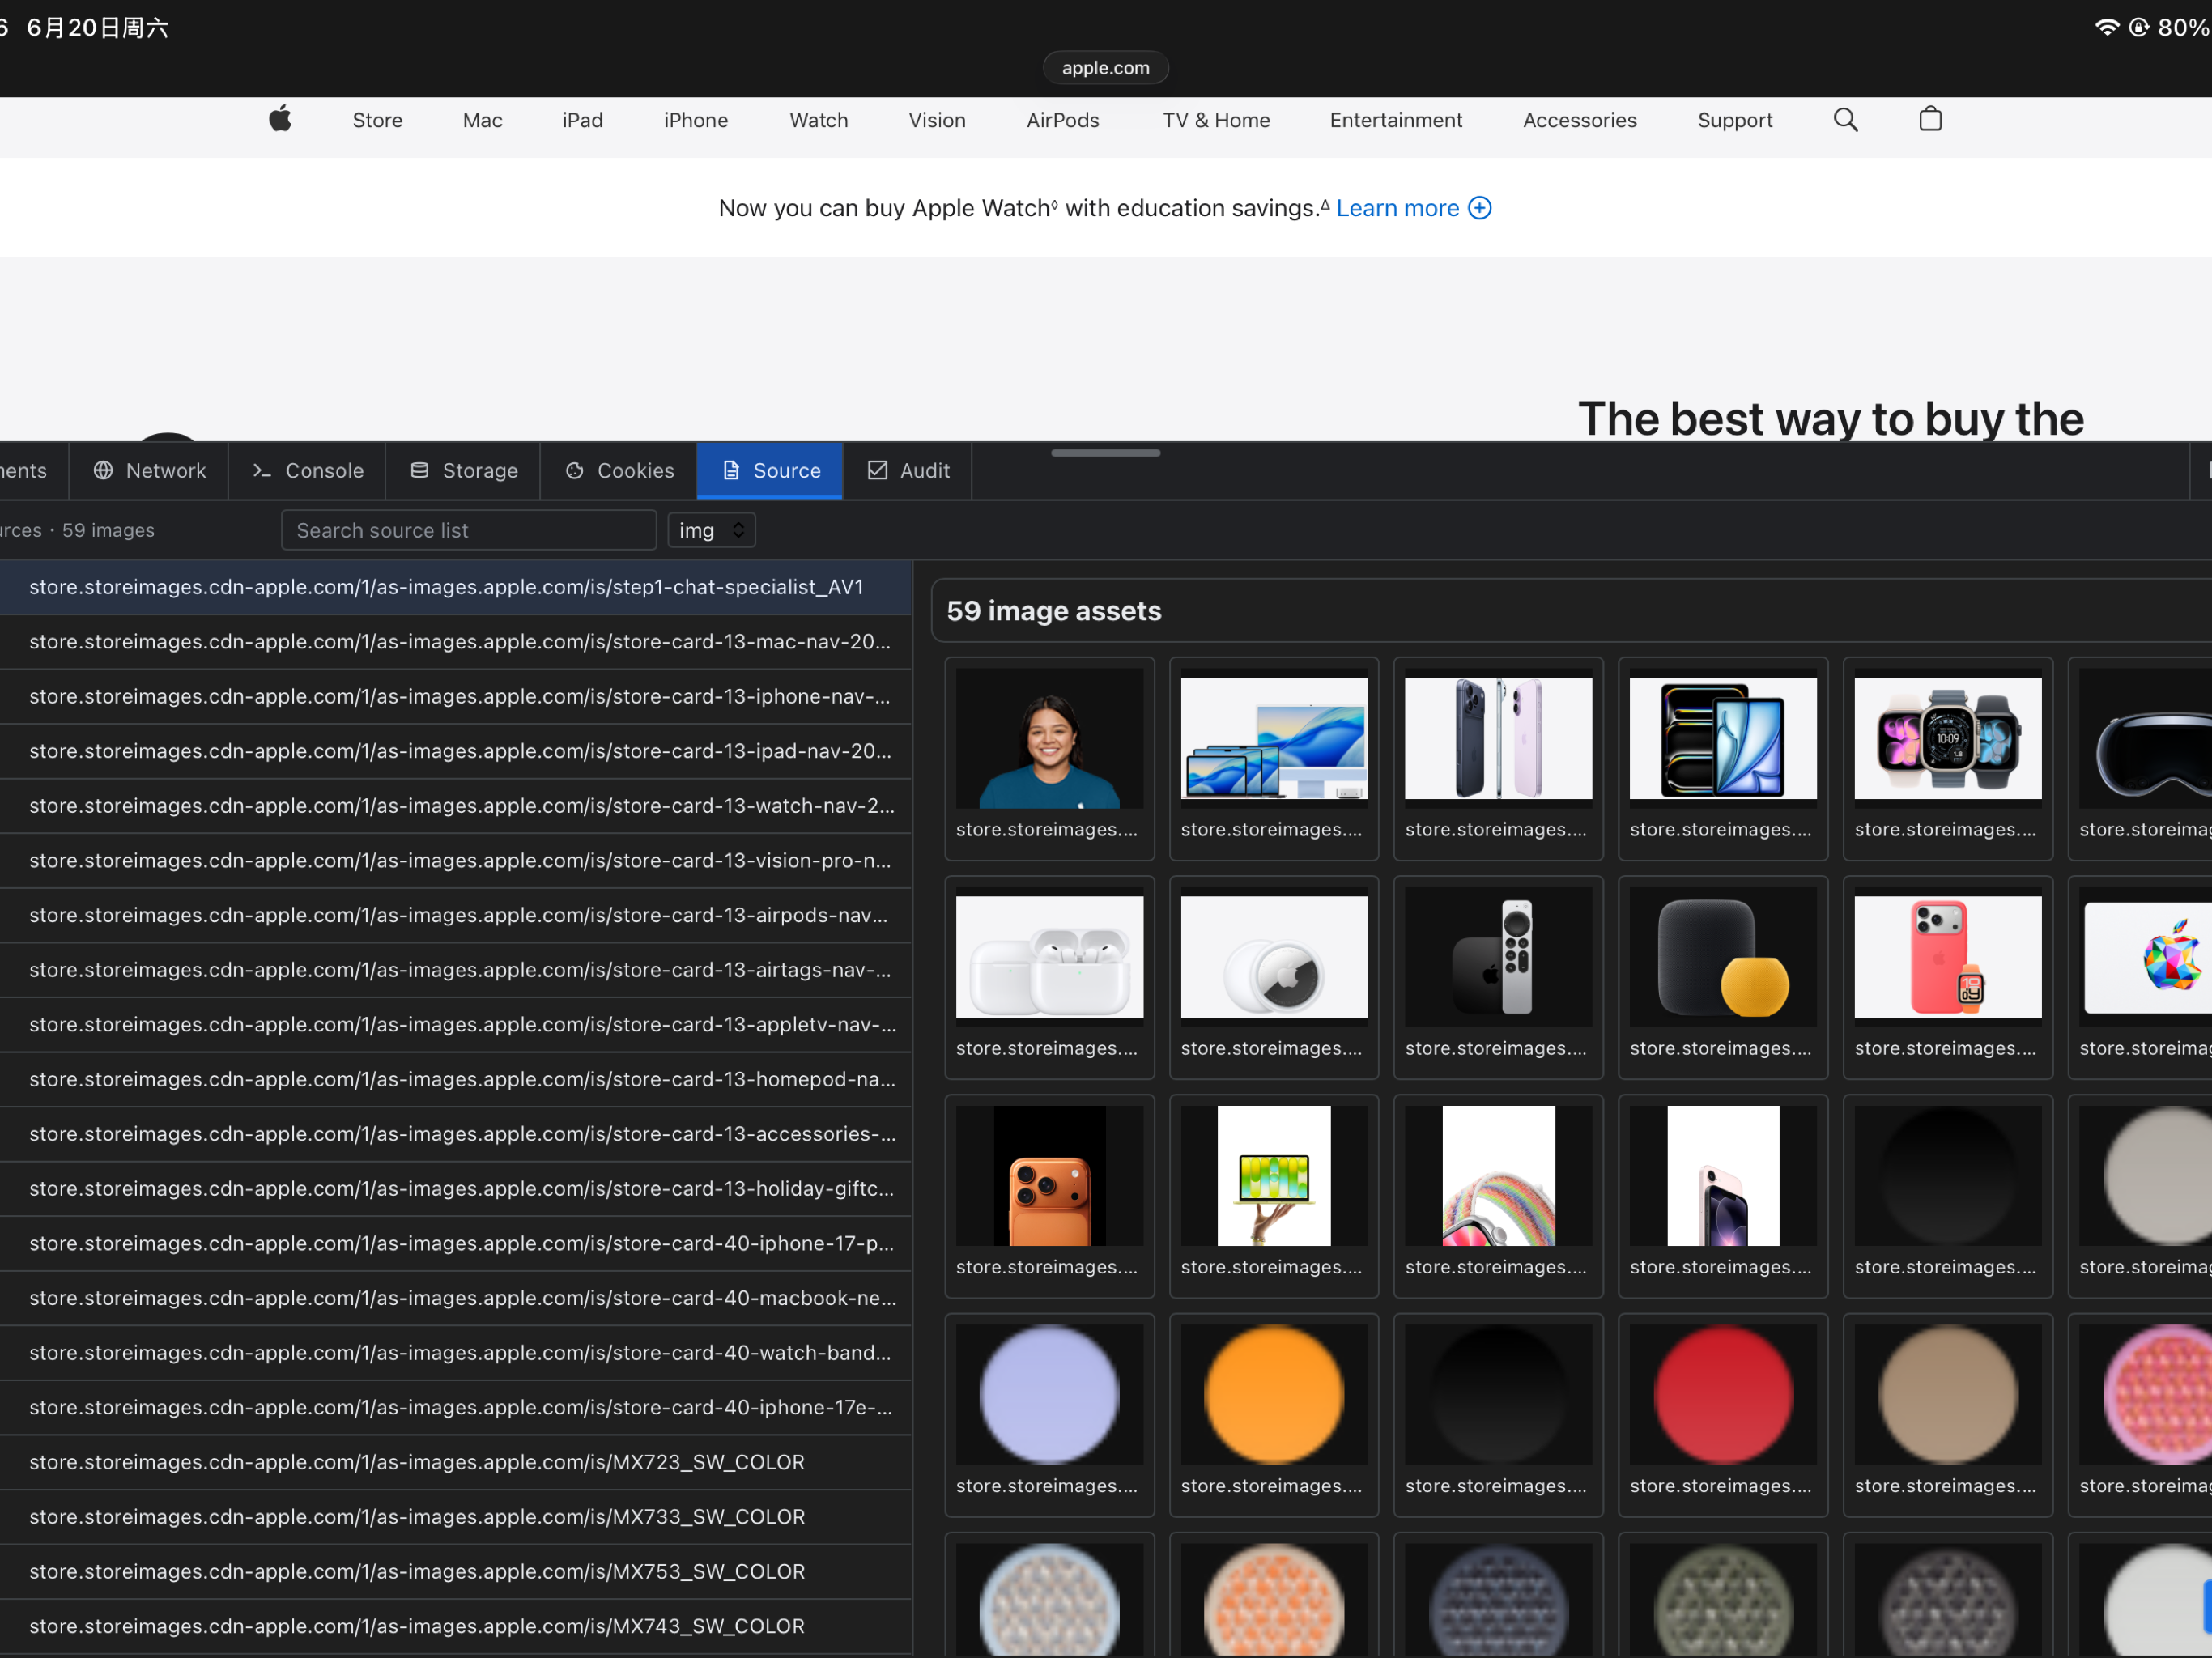The width and height of the screenshot is (2212, 1658).
Task: Open the AirPods nav item
Action: tap(1062, 120)
